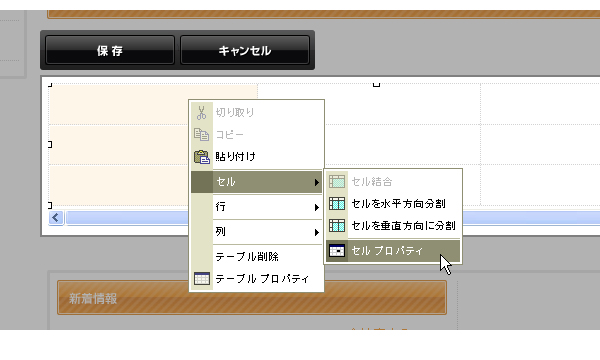Click the horizontal cell split icon
The width and height of the screenshot is (600, 360).
tap(337, 204)
